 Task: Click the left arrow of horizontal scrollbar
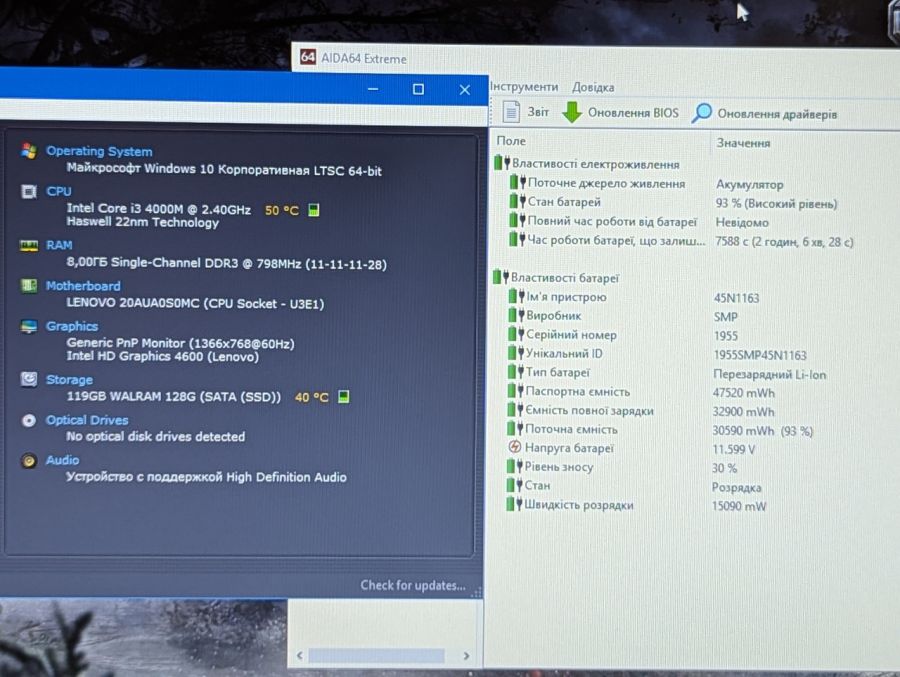299,655
